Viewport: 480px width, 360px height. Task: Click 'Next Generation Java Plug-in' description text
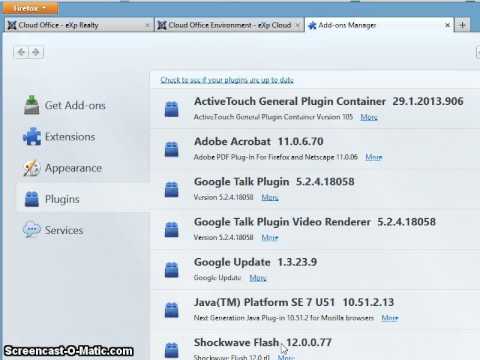click(284, 318)
